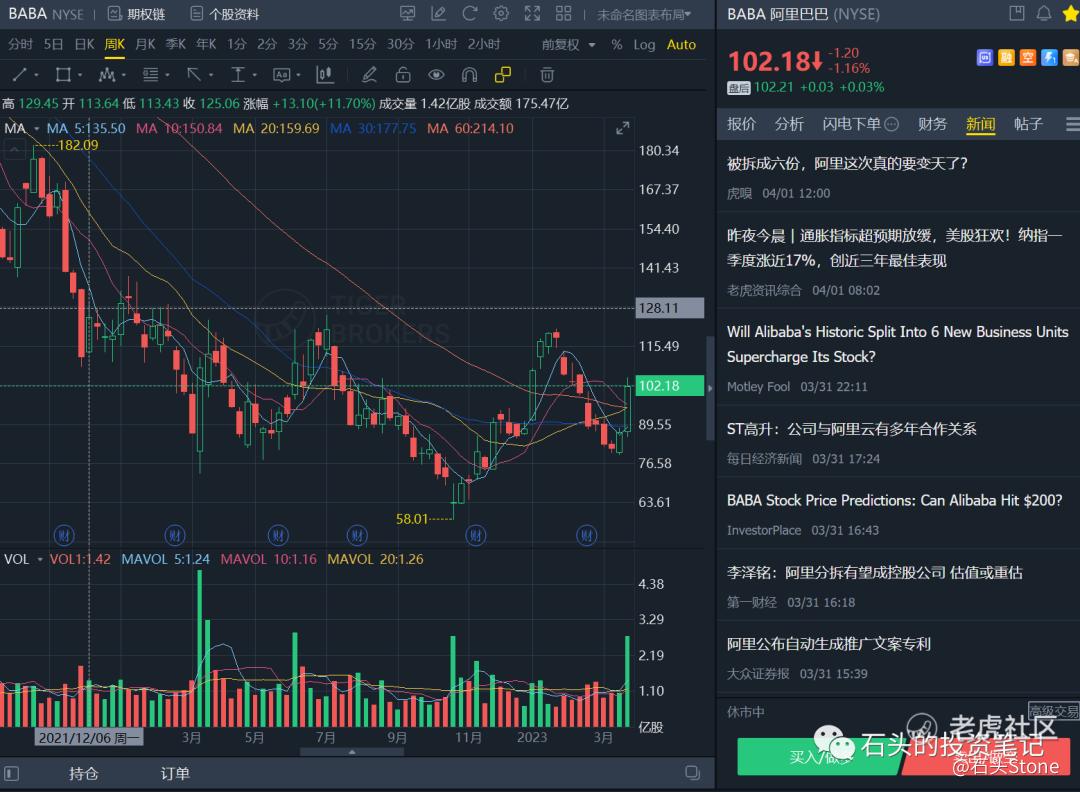1080x792 pixels.
Task: Expand the text annotation tool options arrow
Action: 298,75
